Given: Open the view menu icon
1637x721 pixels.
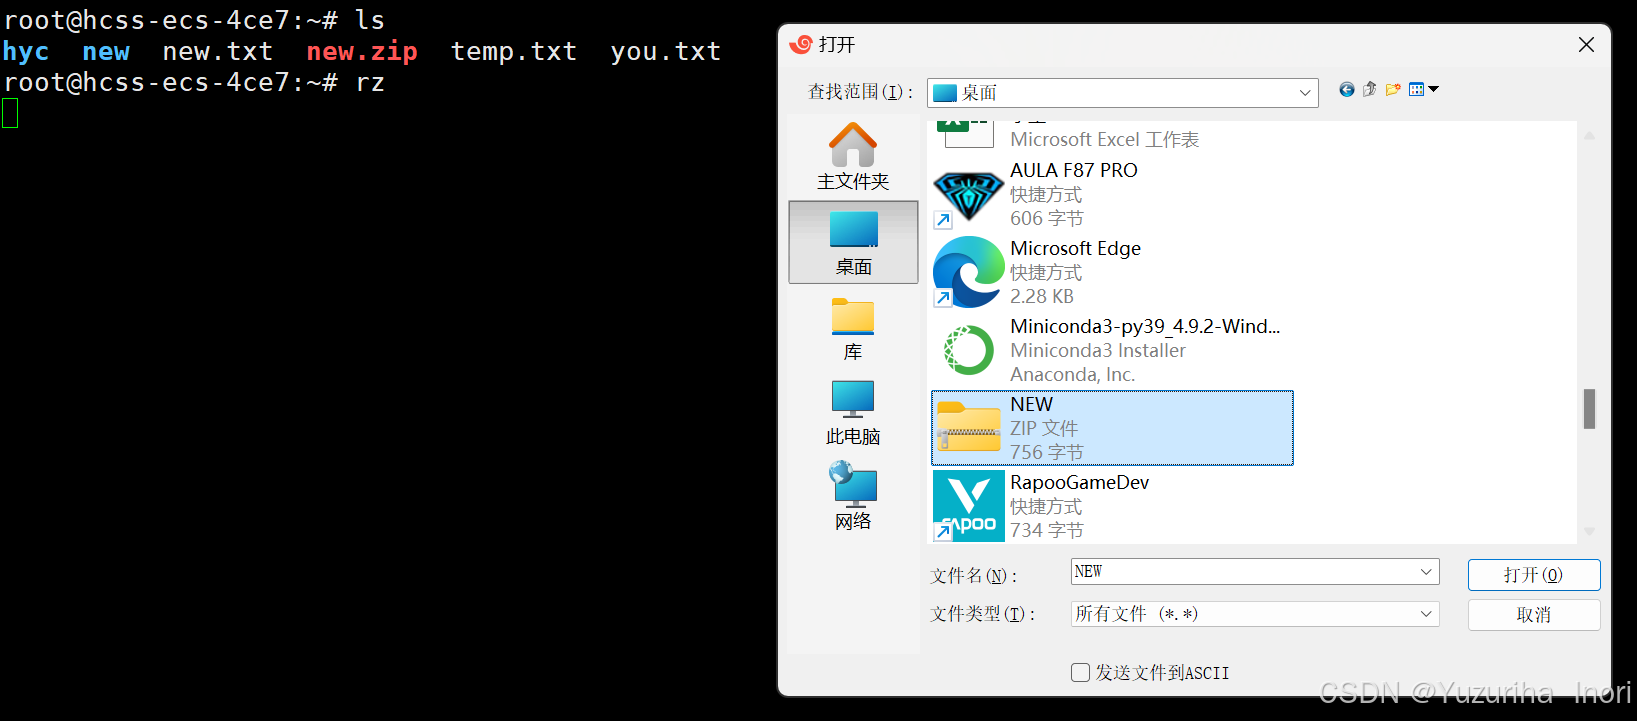Looking at the screenshot, I should click(1423, 90).
